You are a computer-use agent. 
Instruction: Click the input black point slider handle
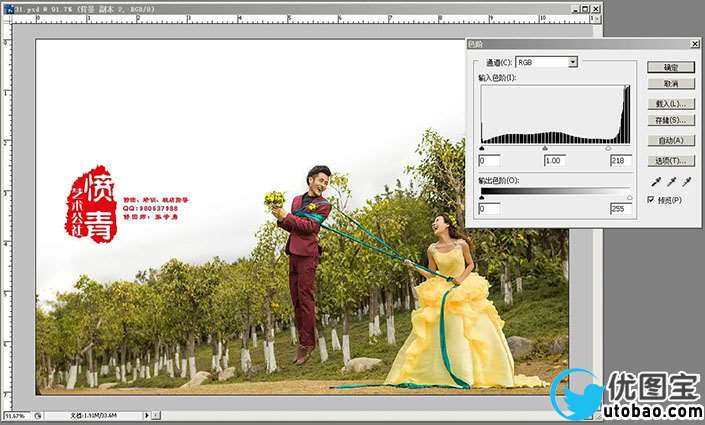coord(482,148)
